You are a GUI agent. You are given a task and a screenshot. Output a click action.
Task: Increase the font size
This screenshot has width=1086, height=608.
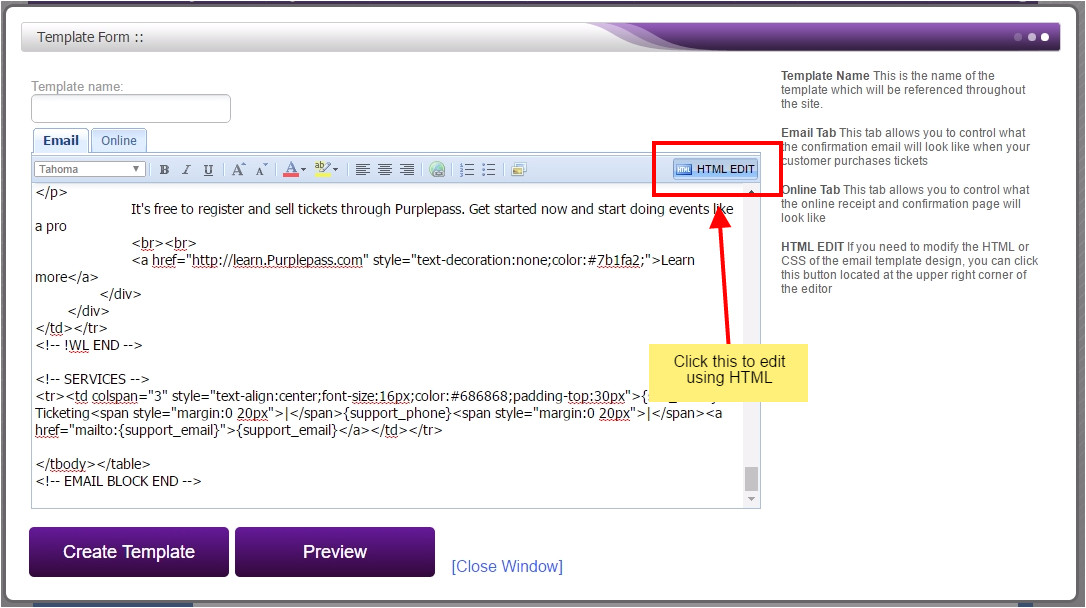(x=238, y=170)
